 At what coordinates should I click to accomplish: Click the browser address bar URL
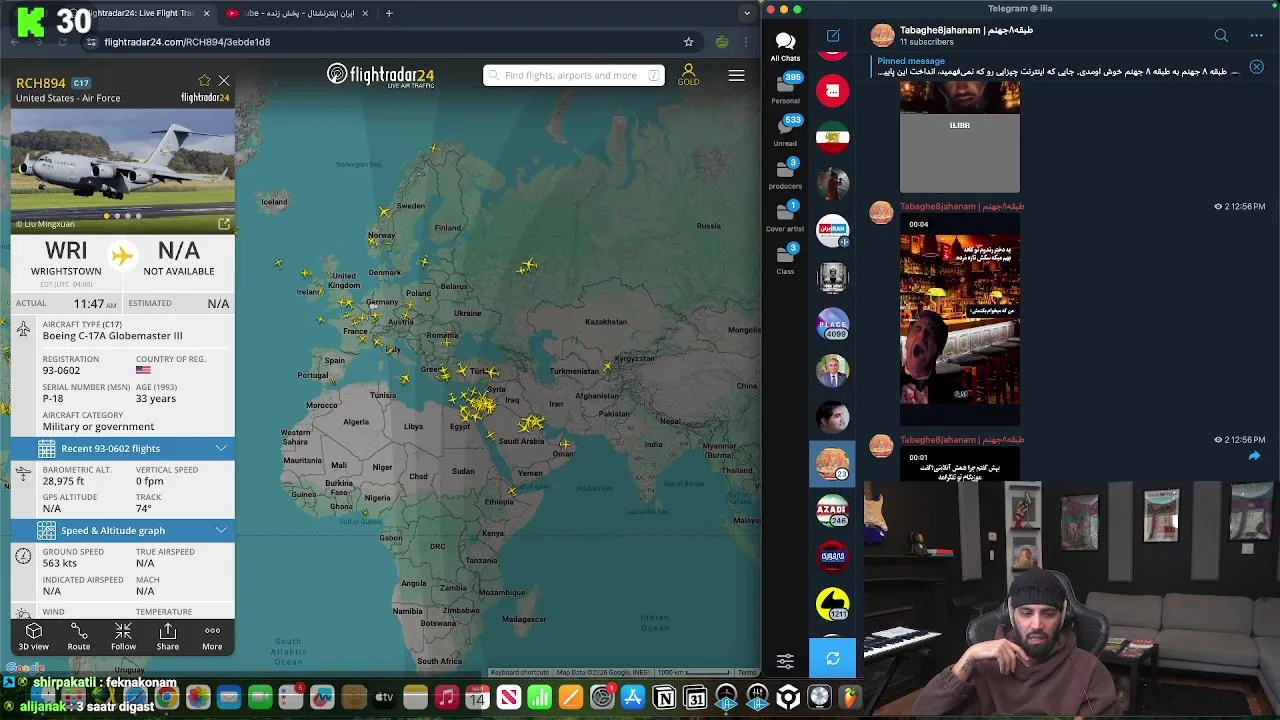click(187, 42)
